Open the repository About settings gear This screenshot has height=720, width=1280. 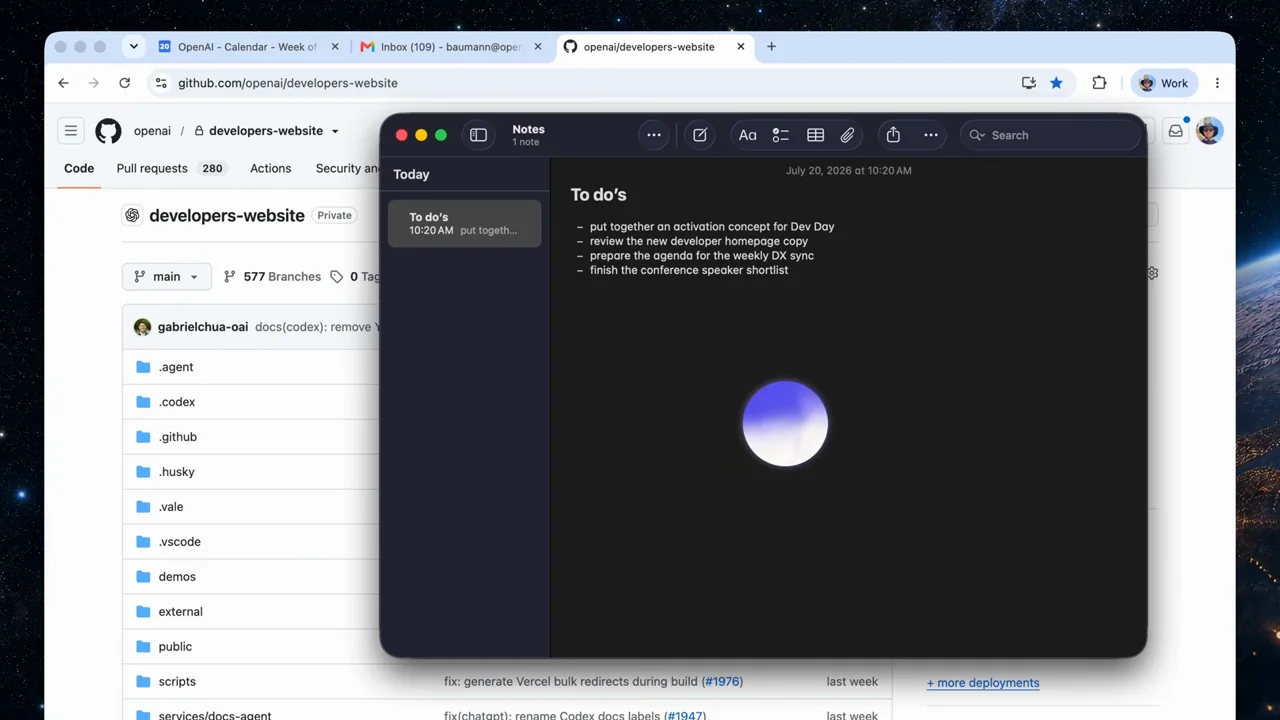pyautogui.click(x=1153, y=273)
